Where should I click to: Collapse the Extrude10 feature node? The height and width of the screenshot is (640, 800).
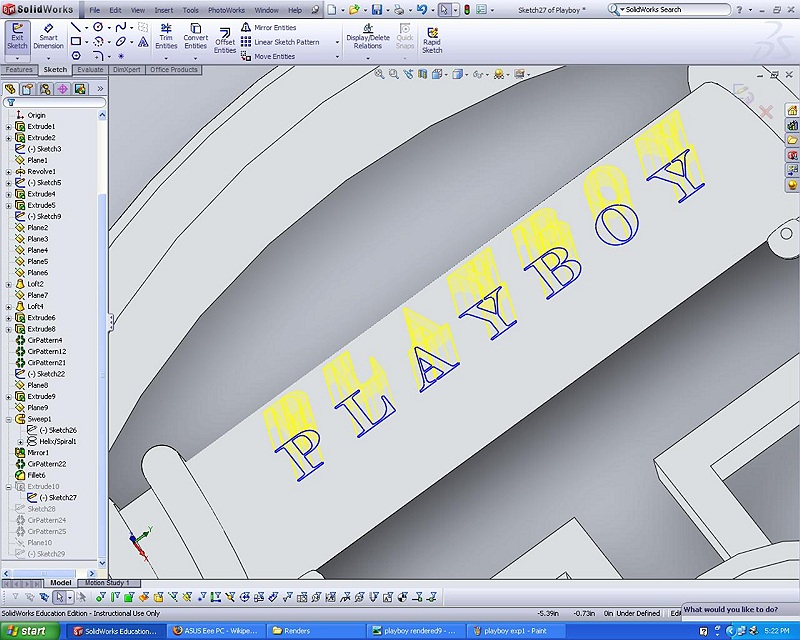coord(9,486)
